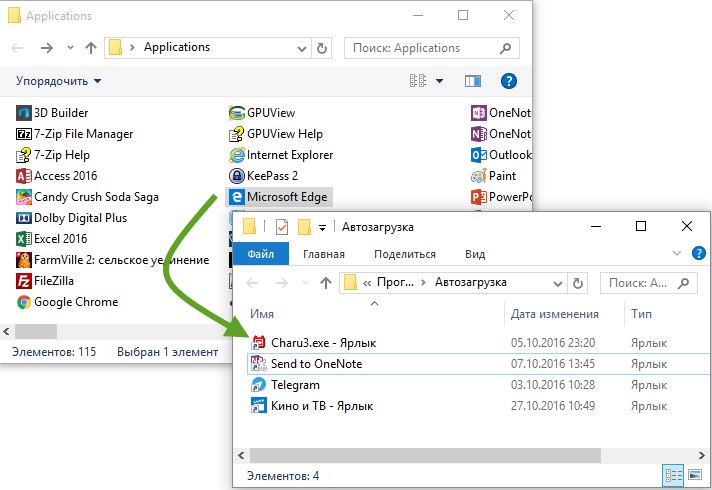712x490 pixels.
Task: Select Candy Crush Soda Saga icon
Action: pyautogui.click(x=24, y=197)
